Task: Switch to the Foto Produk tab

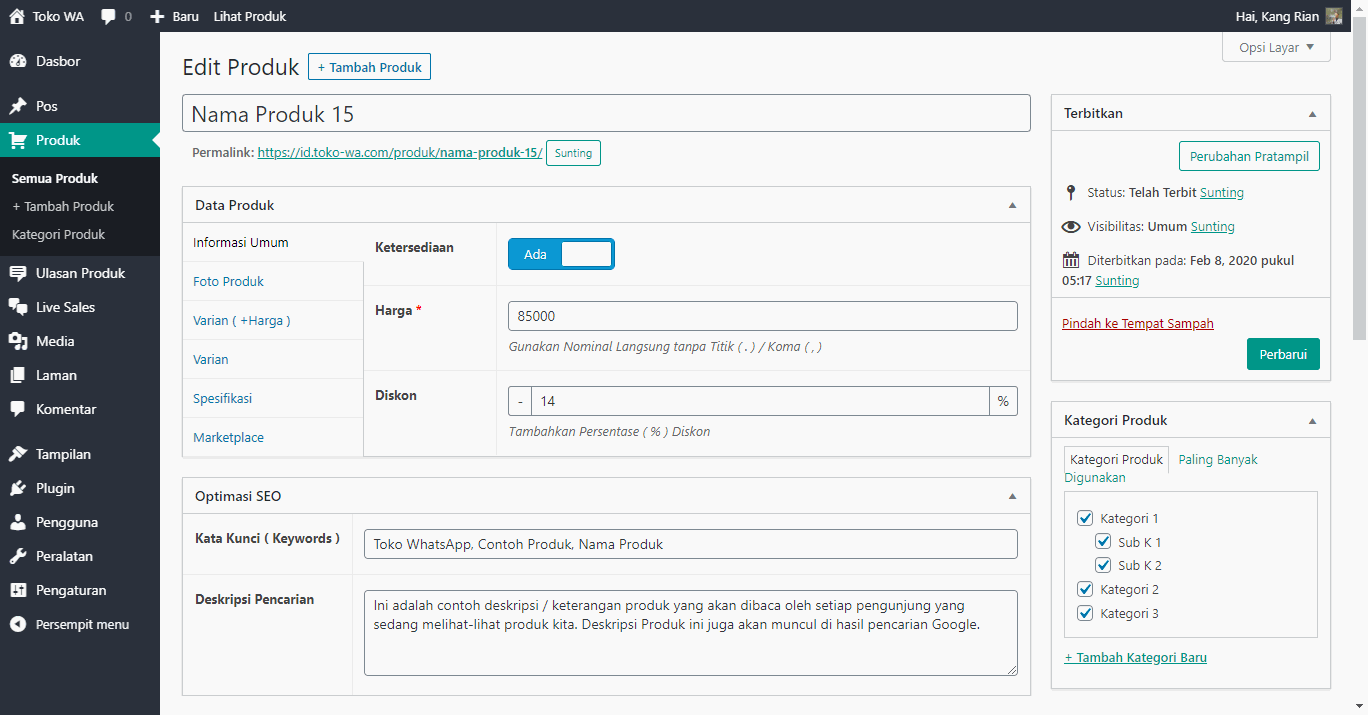Action: 229,281
